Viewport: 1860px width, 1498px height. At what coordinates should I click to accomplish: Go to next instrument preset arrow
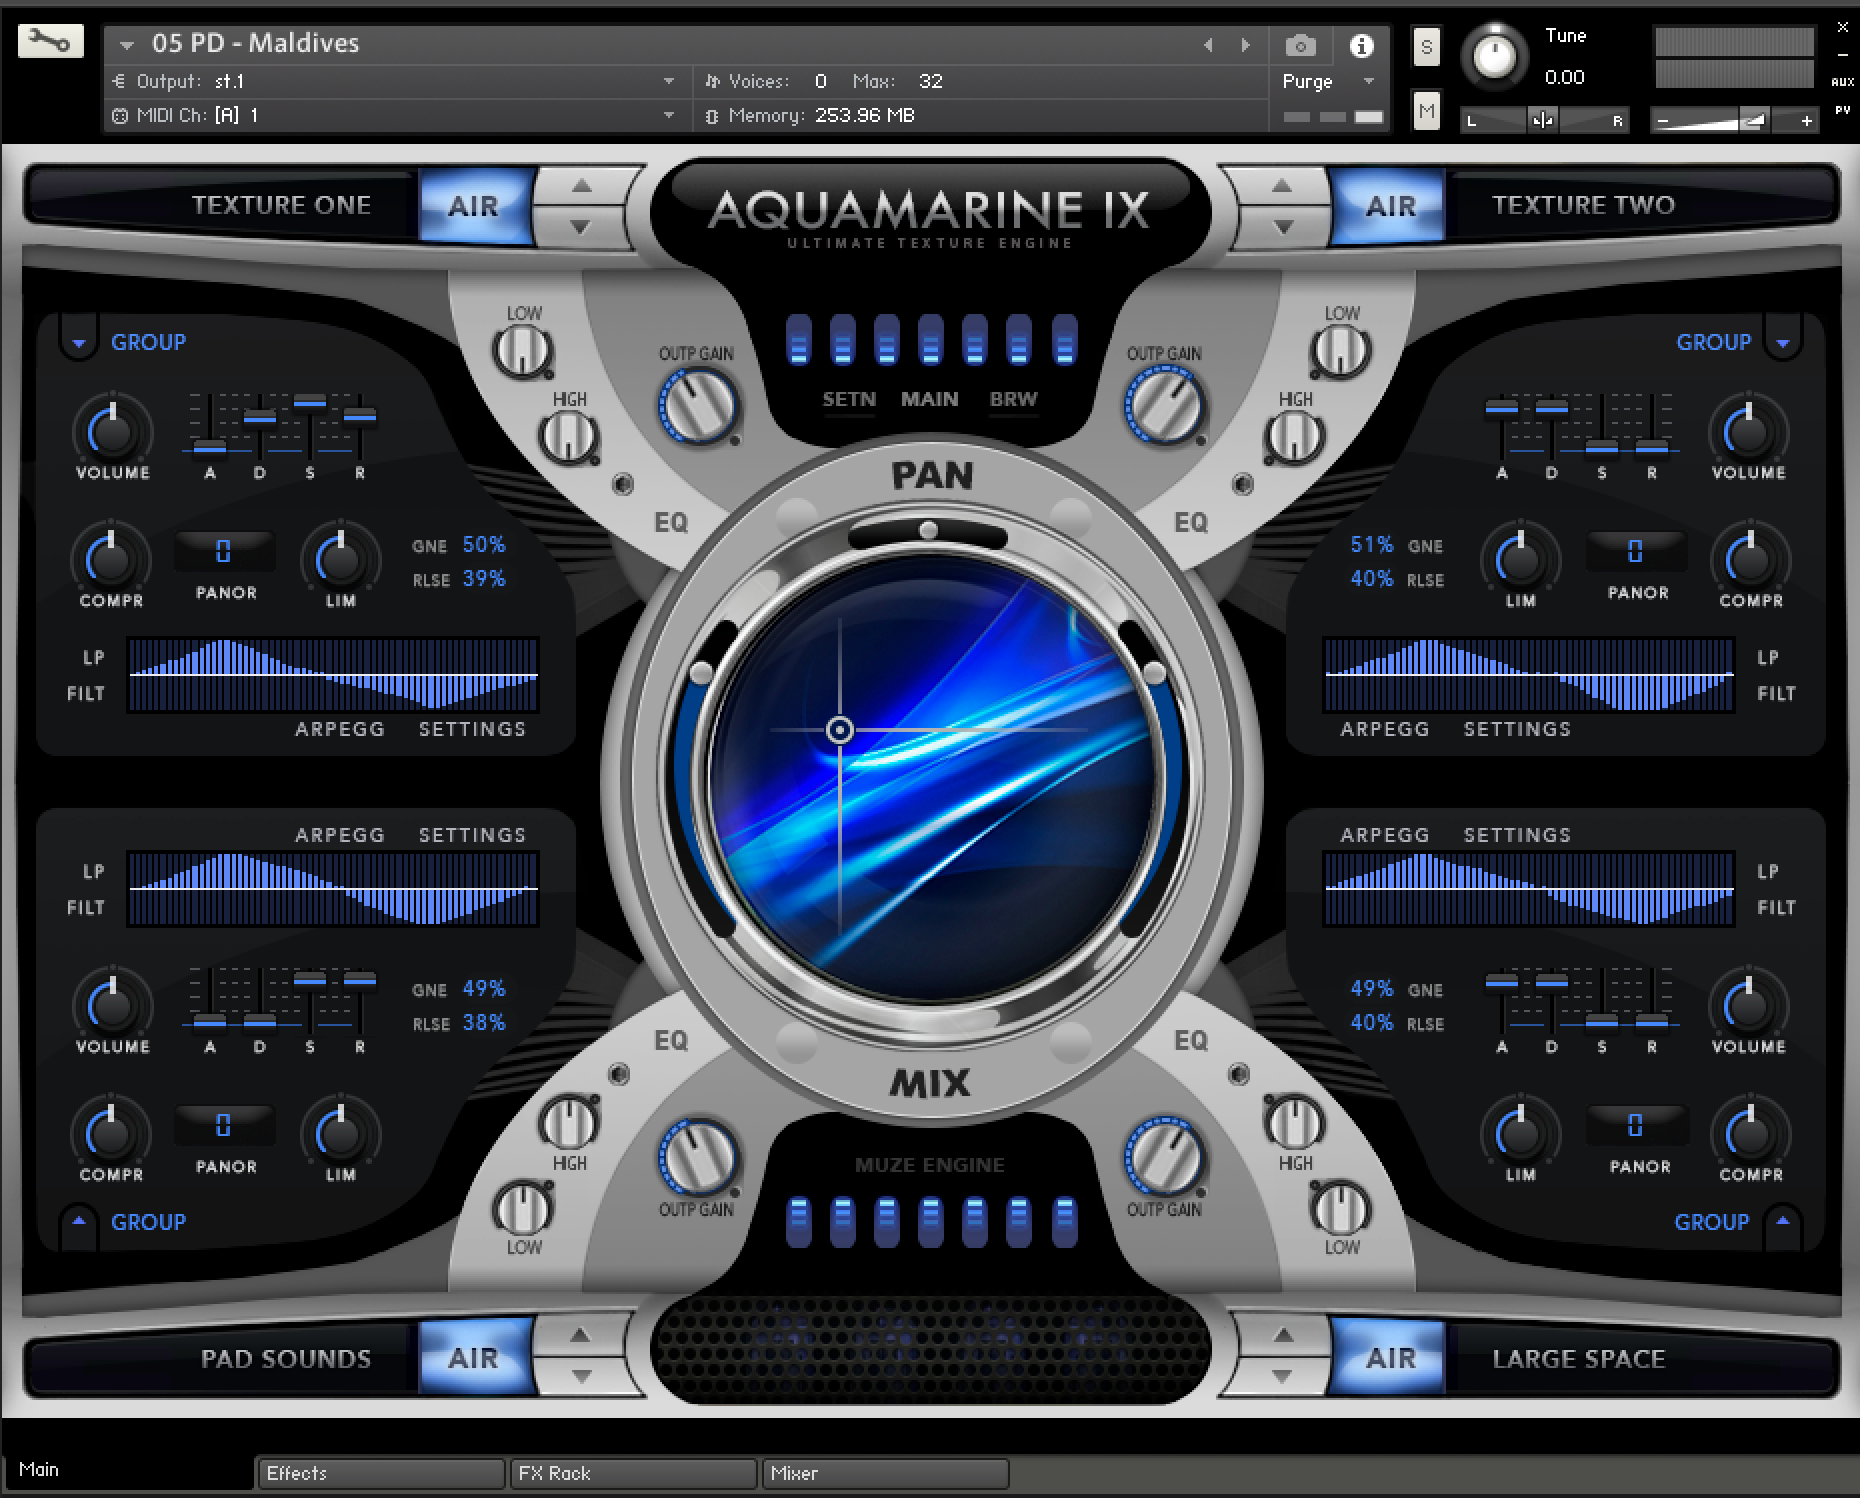coord(1245,45)
